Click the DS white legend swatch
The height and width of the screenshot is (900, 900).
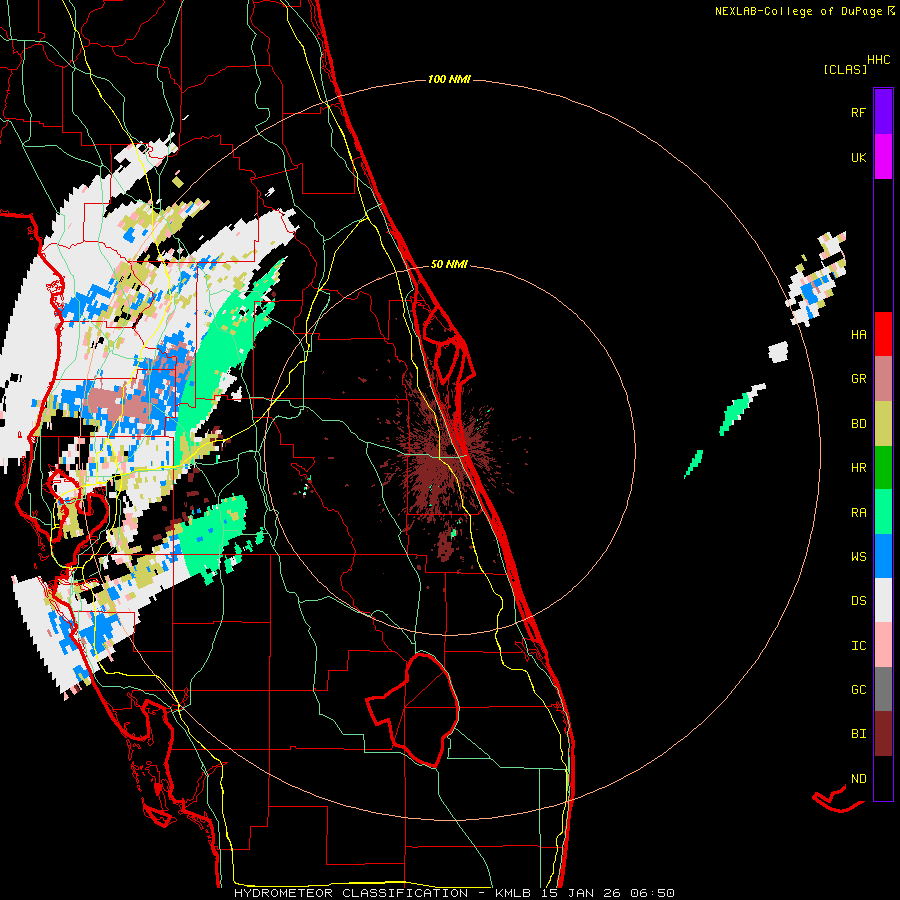(883, 600)
